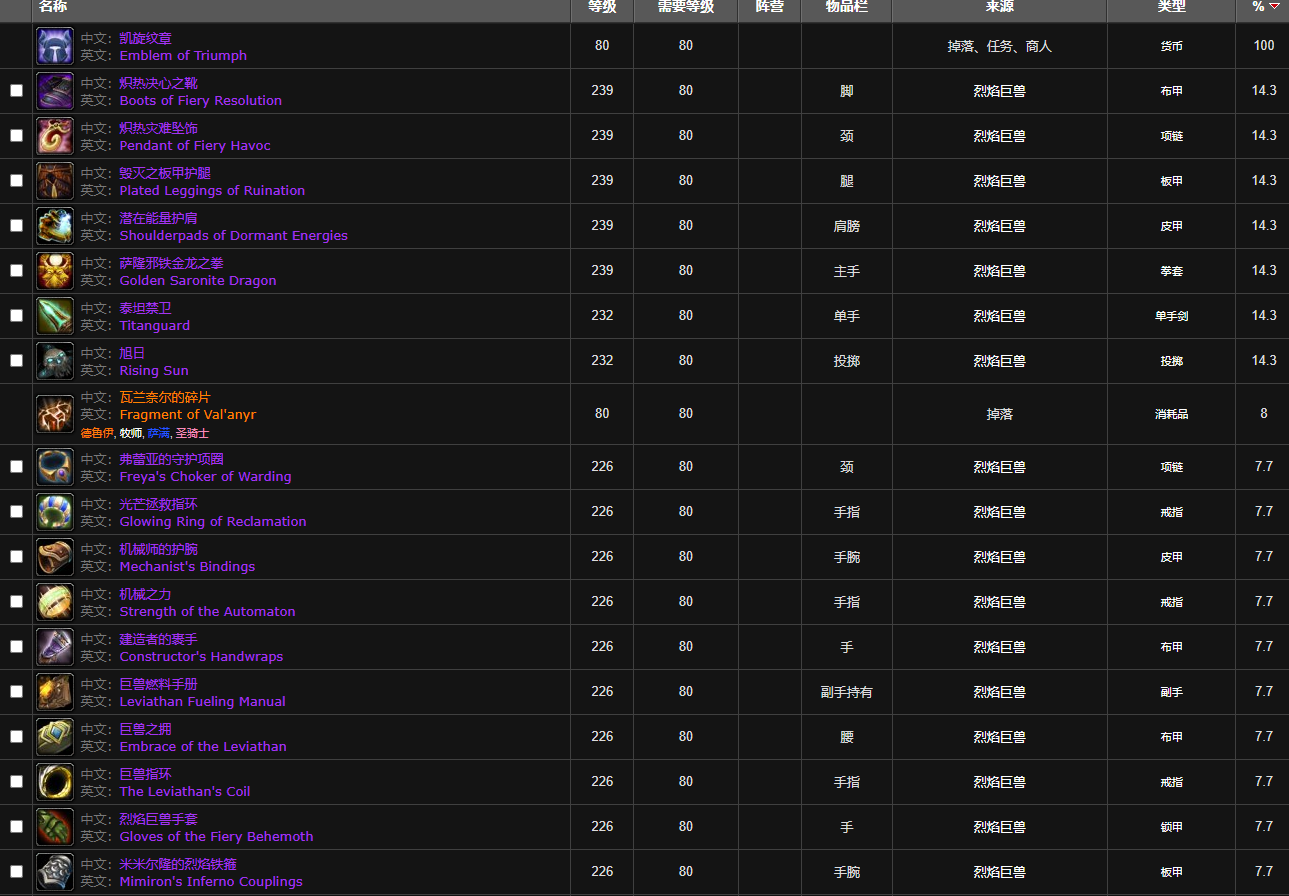
Task: Click the 牧师 class link
Action: click(x=131, y=433)
